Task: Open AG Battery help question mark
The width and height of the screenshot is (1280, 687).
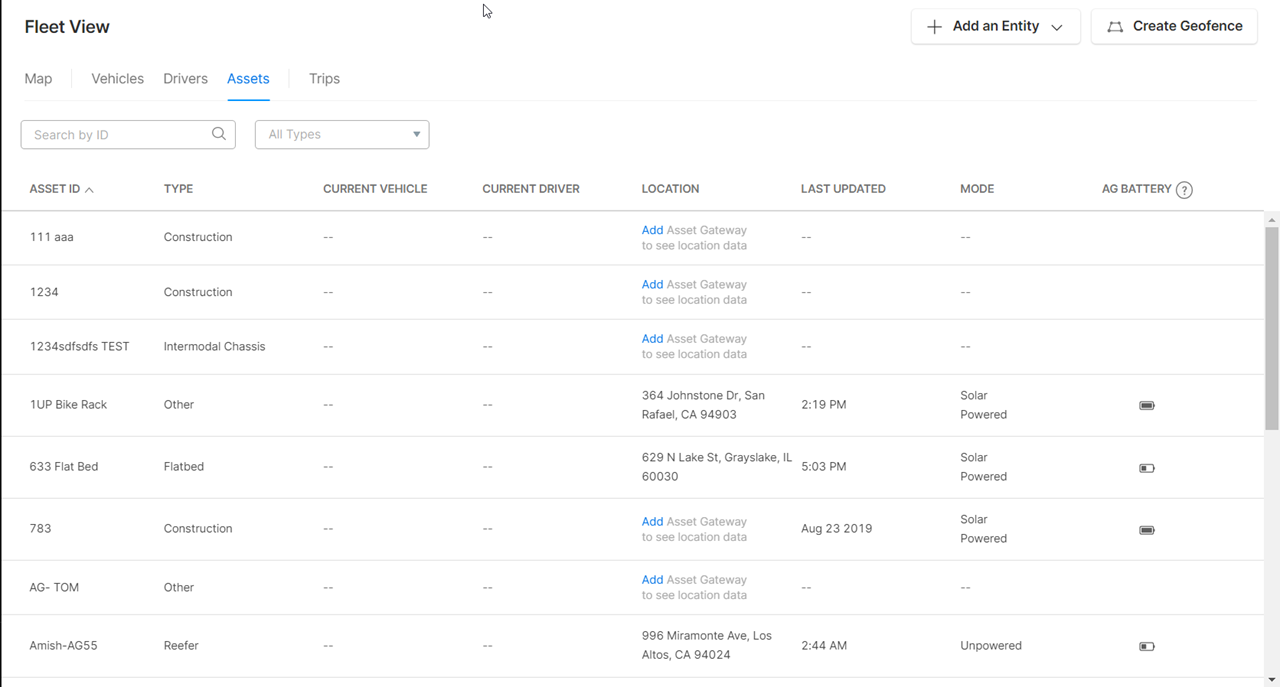Action: click(1184, 190)
